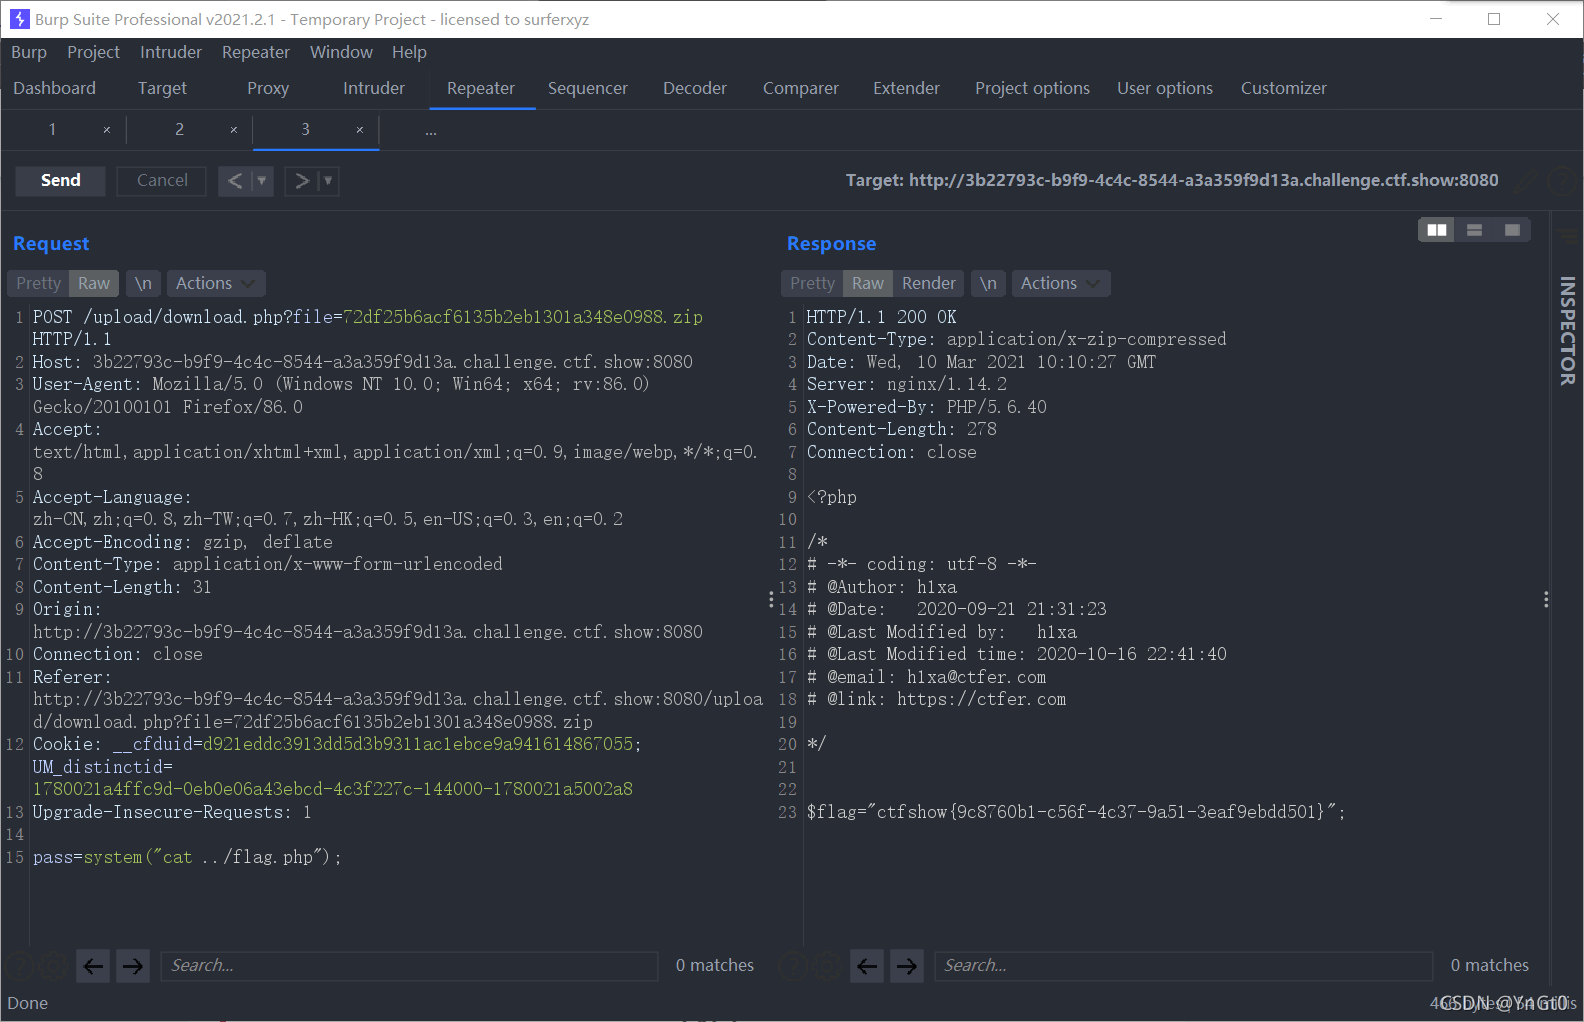This screenshot has width=1584, height=1022.
Task: Switch to the Decoder tab
Action: click(x=695, y=88)
